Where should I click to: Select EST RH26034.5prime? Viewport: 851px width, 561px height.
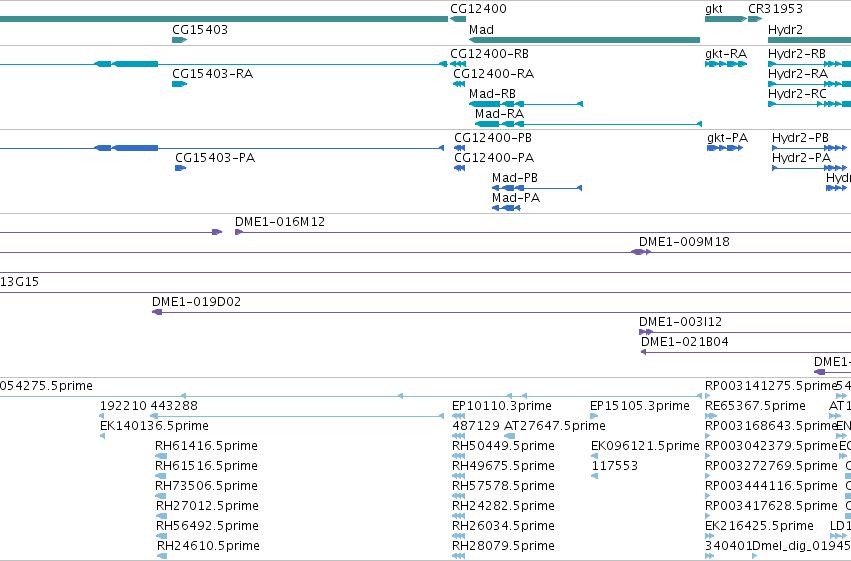504,526
